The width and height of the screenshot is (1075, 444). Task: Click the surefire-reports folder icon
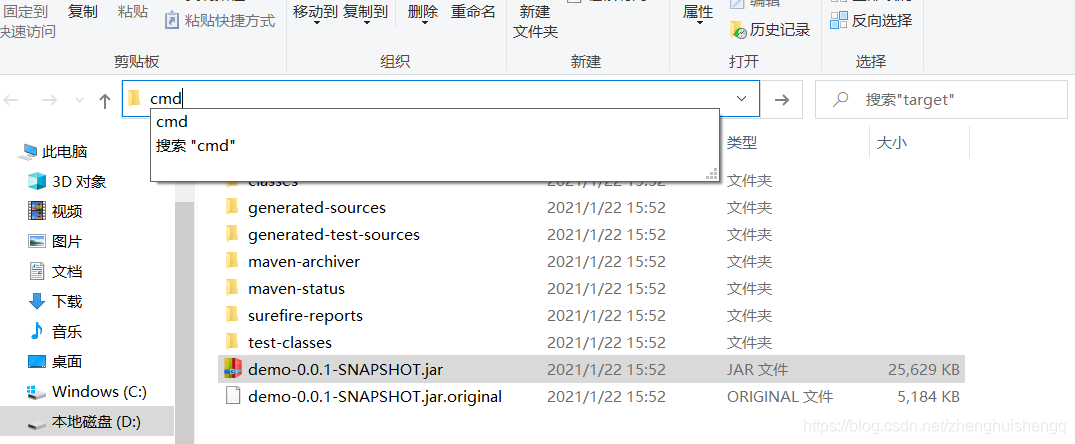pyautogui.click(x=232, y=315)
